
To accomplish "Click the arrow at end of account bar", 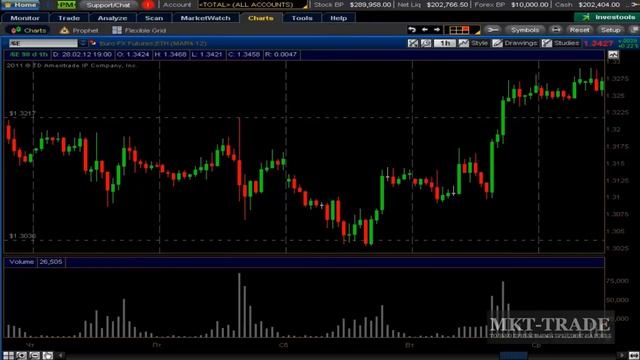I will (635, 5).
